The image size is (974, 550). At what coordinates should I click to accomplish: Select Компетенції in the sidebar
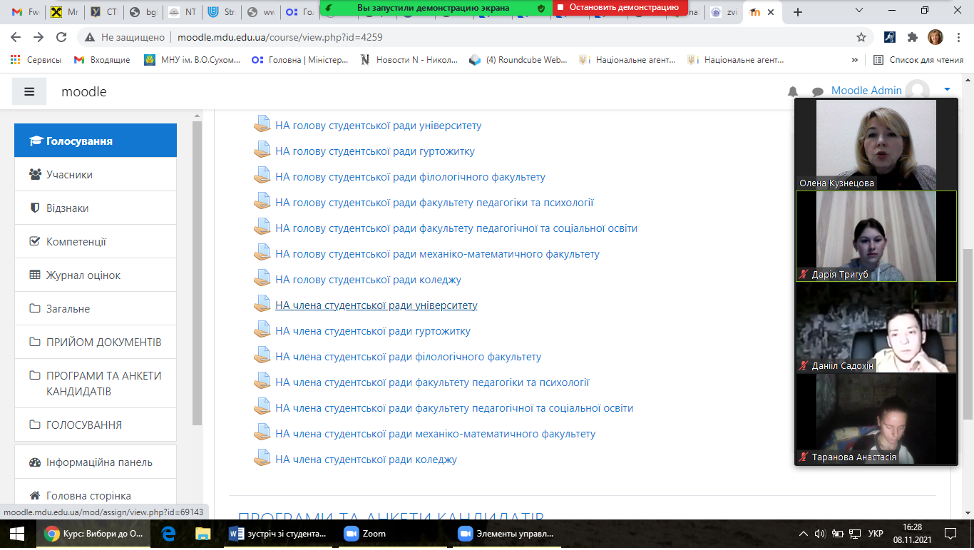point(76,242)
